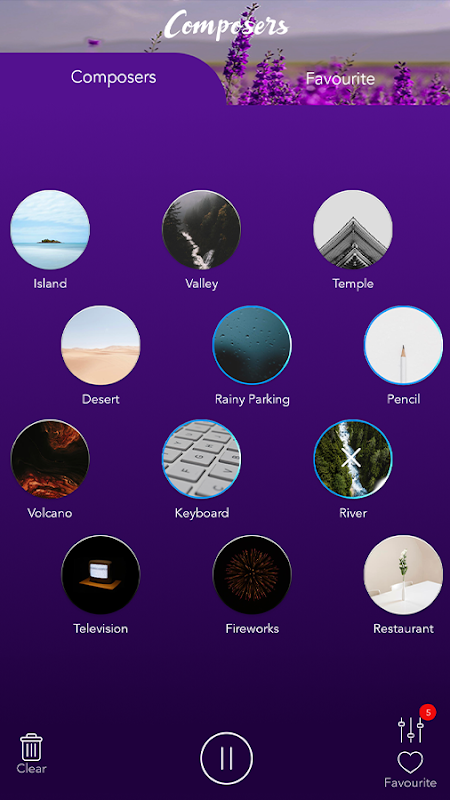Screen dimensions: 450x800
Task: Click the Clear text label
Action: click(31, 768)
